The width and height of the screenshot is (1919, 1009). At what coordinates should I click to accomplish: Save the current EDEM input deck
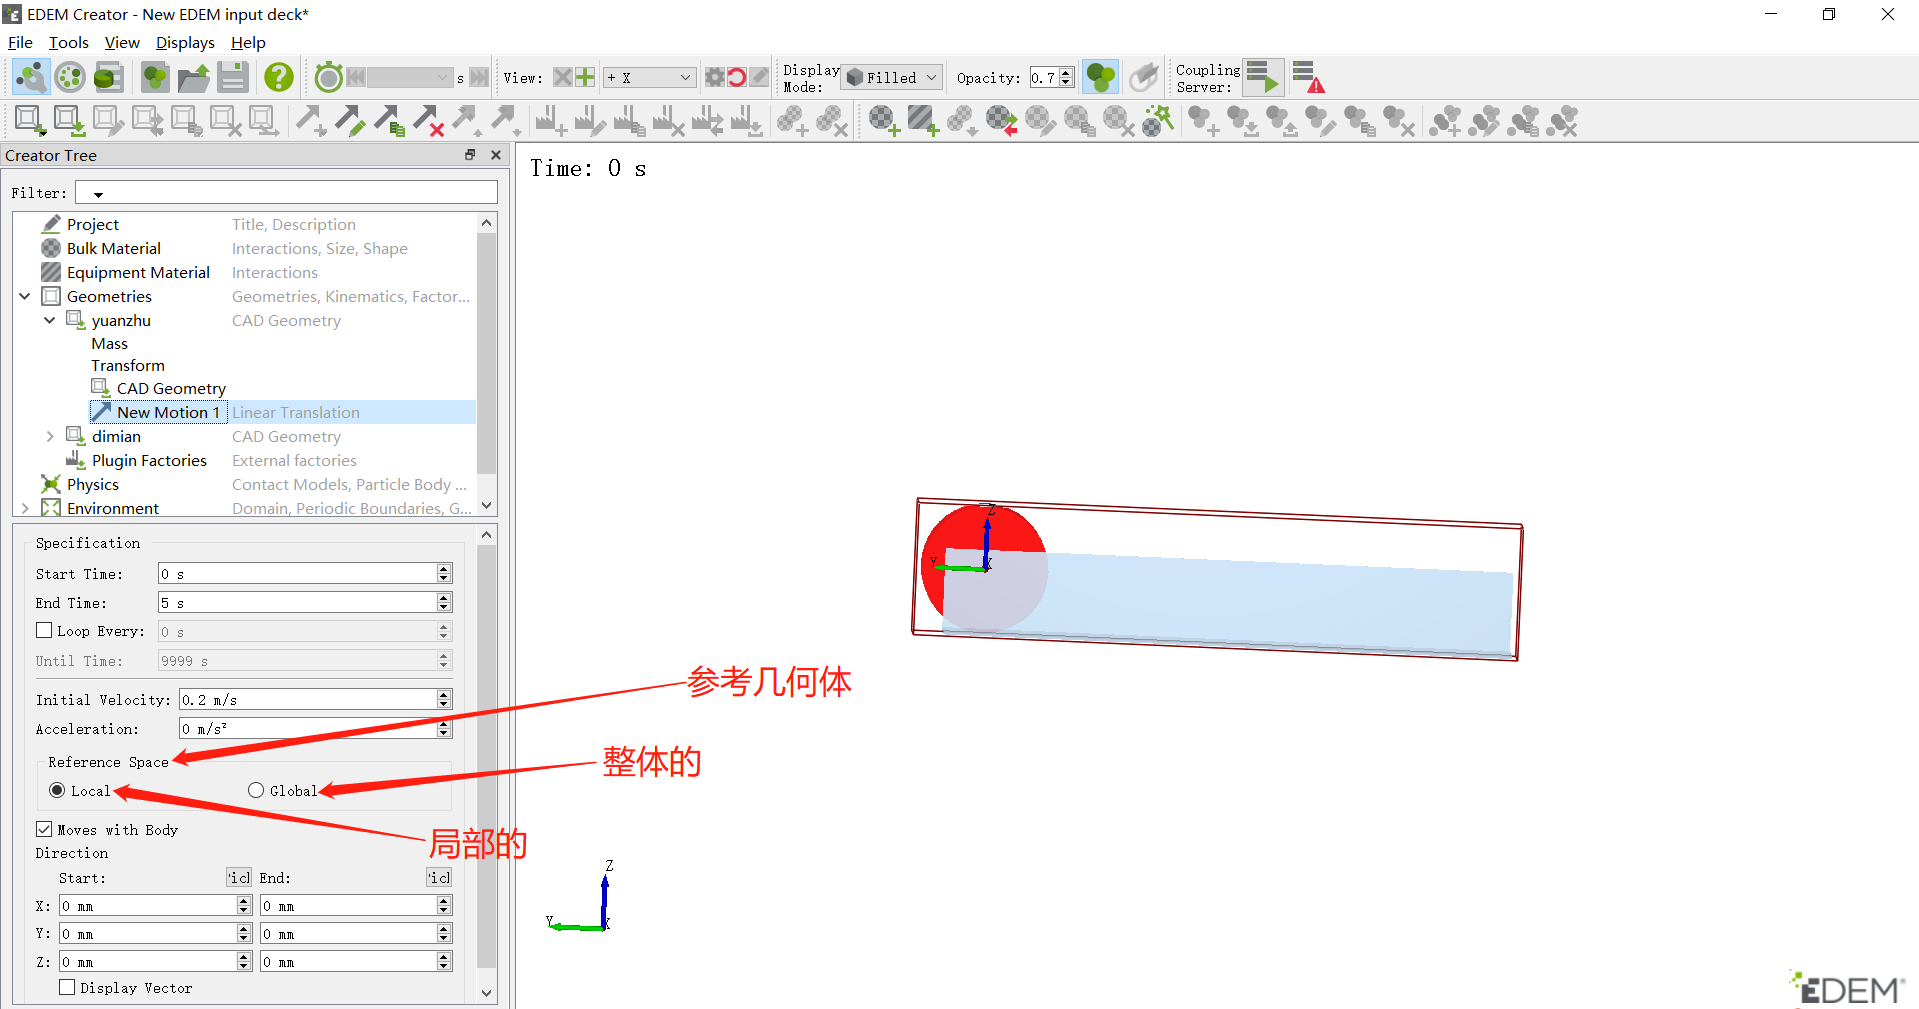pyautogui.click(x=233, y=76)
